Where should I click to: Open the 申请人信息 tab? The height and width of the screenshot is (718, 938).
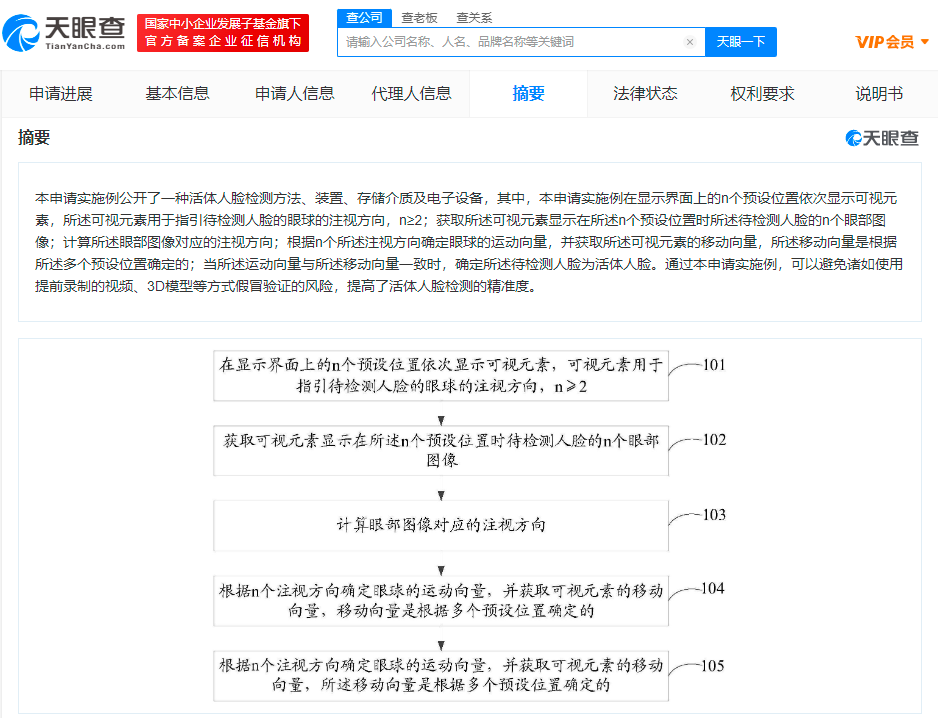(x=294, y=94)
